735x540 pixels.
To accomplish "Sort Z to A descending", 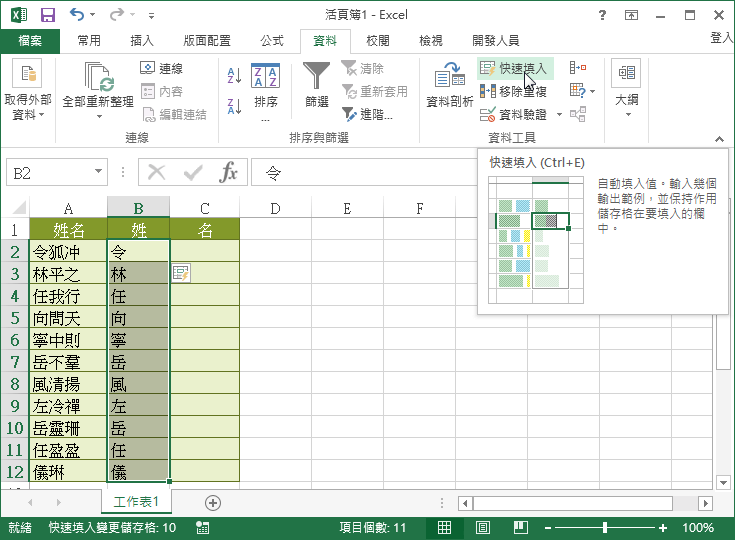I will pyautogui.click(x=234, y=106).
